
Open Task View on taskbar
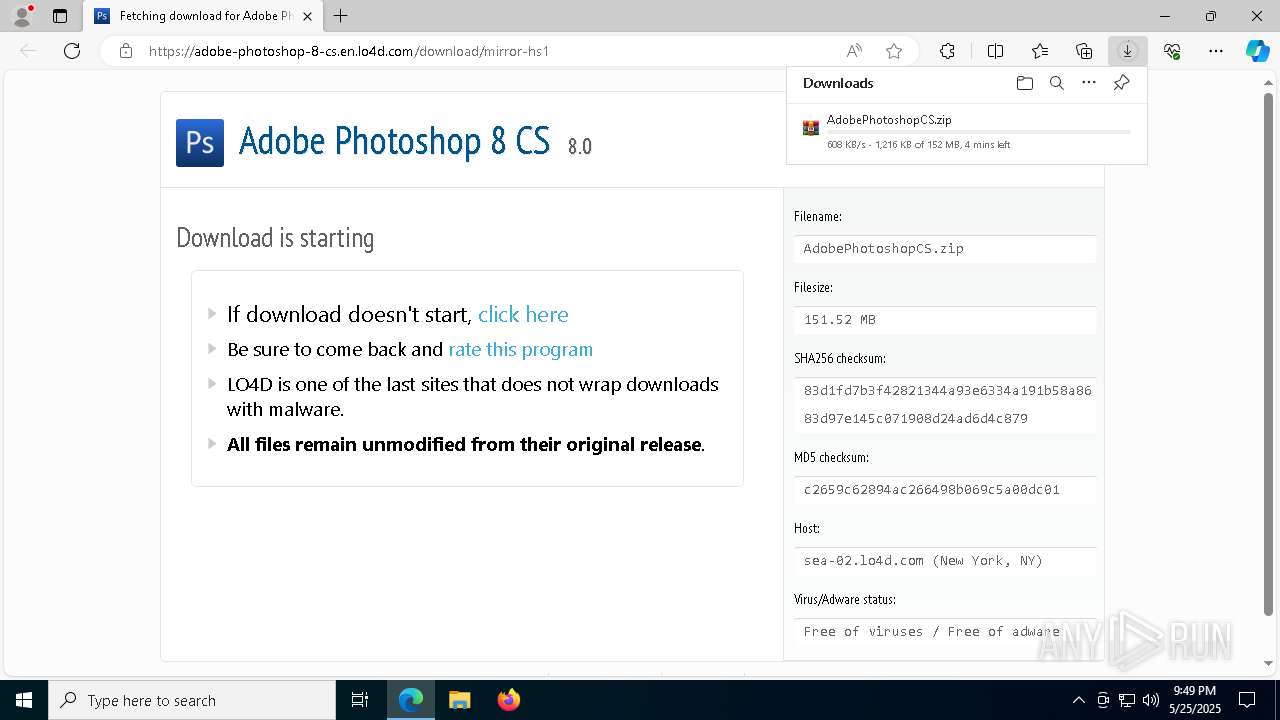(360, 700)
